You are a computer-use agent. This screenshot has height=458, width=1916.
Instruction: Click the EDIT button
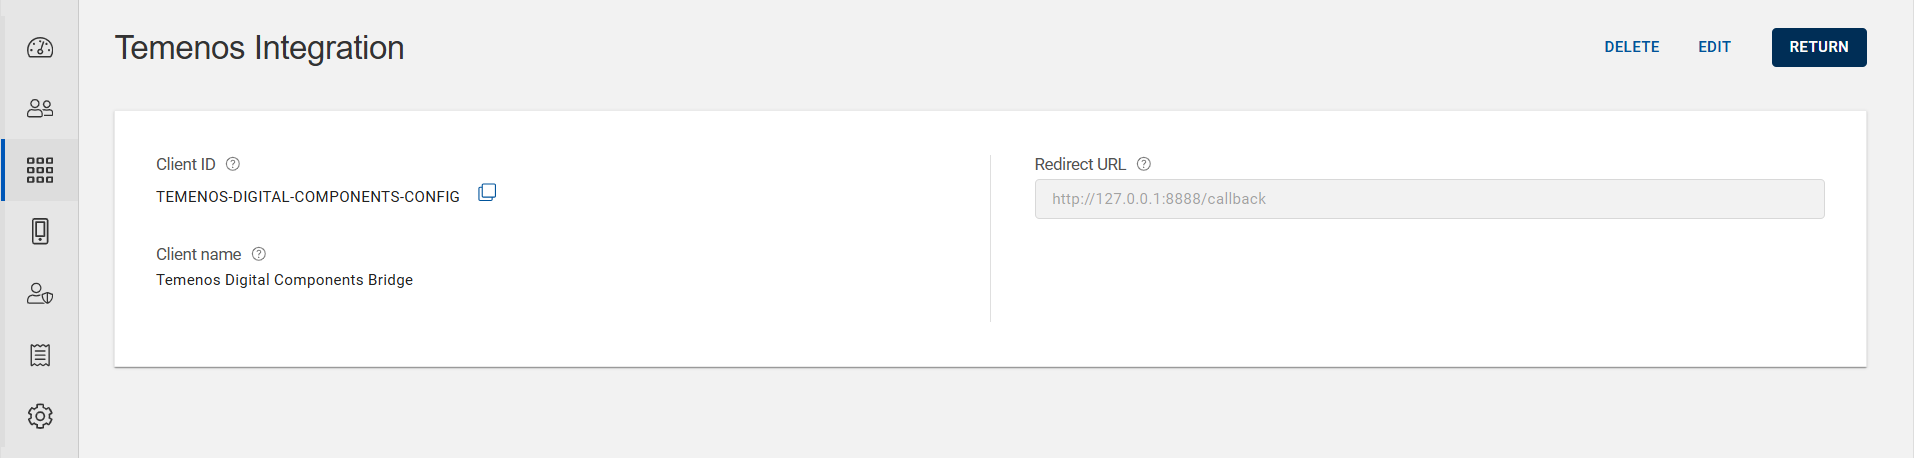pos(1714,47)
